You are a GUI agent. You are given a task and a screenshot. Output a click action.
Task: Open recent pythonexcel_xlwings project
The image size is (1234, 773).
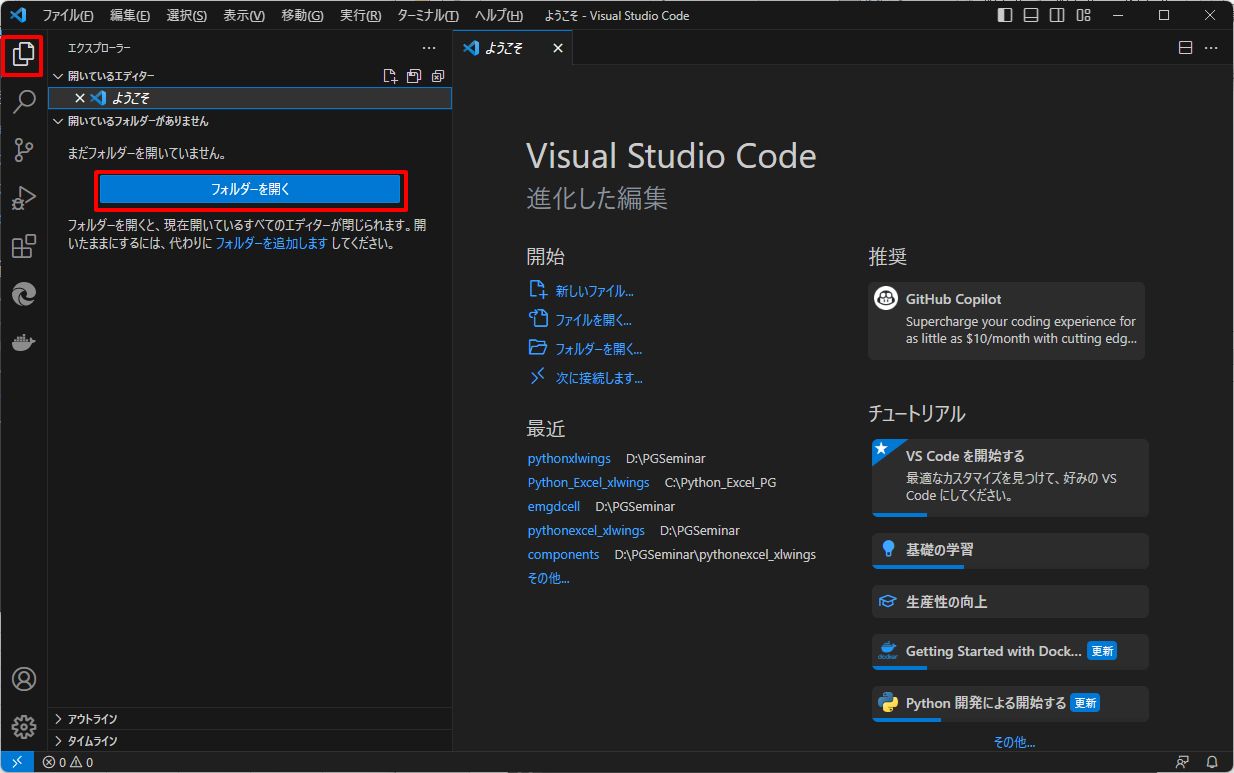586,530
